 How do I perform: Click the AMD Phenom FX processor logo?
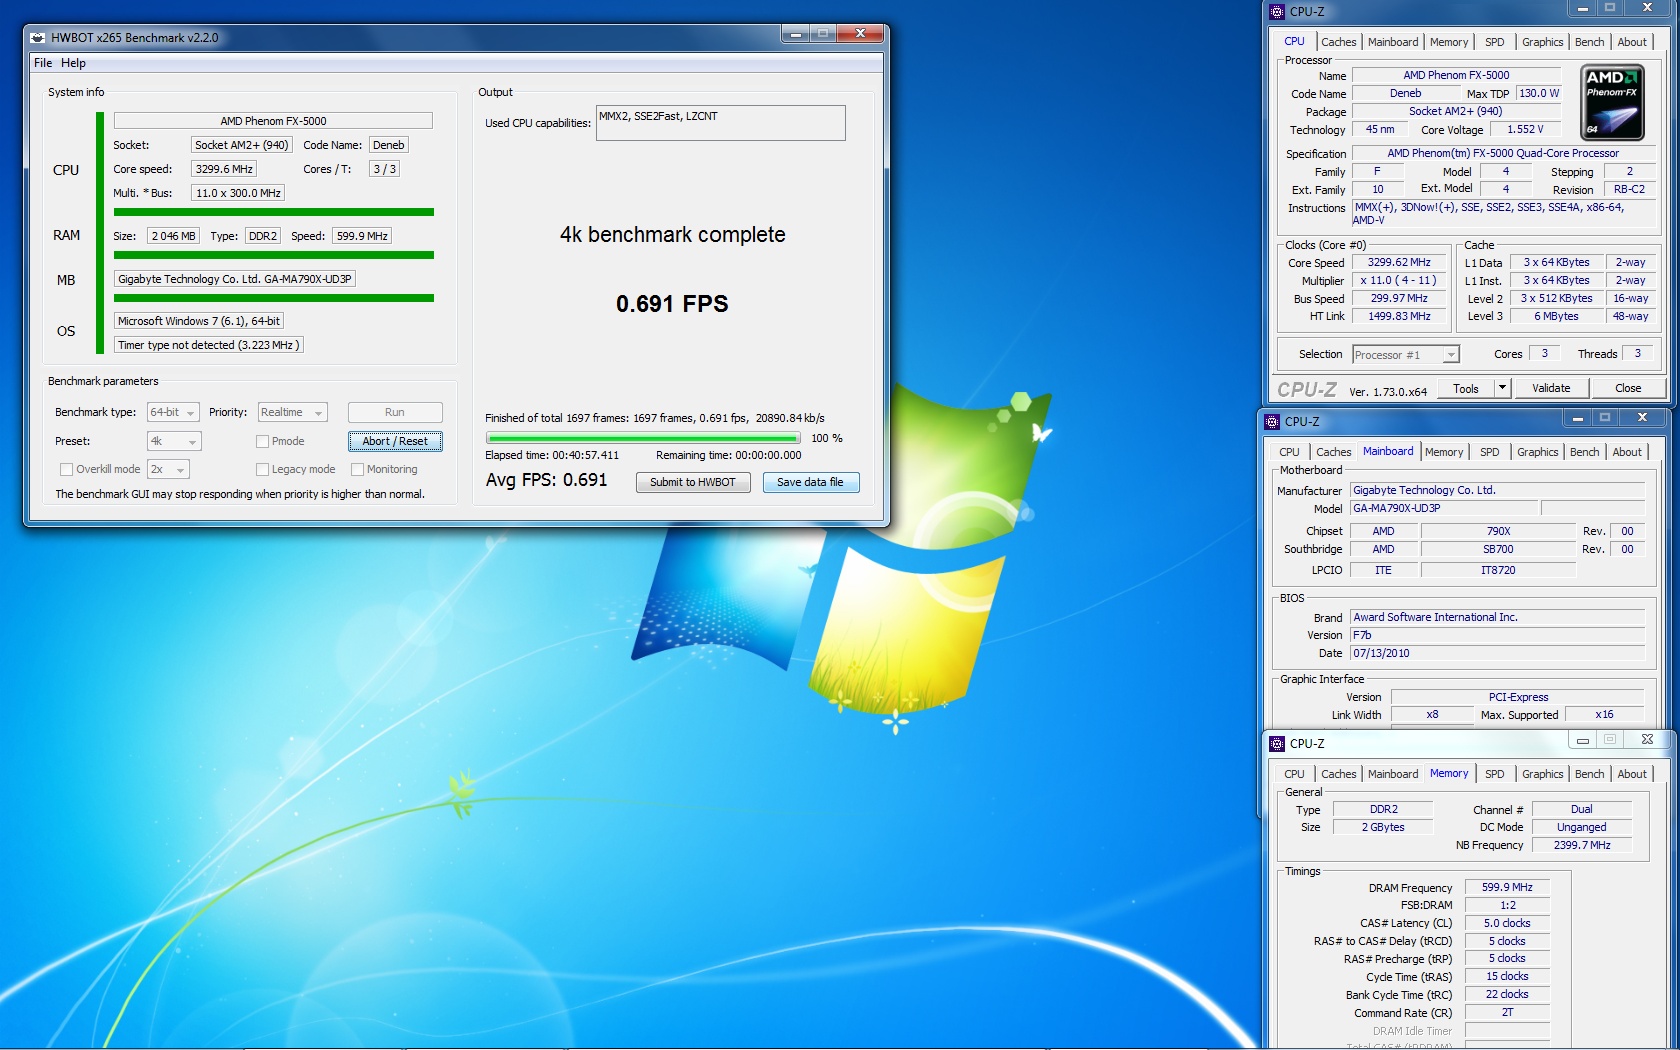(x=1613, y=102)
